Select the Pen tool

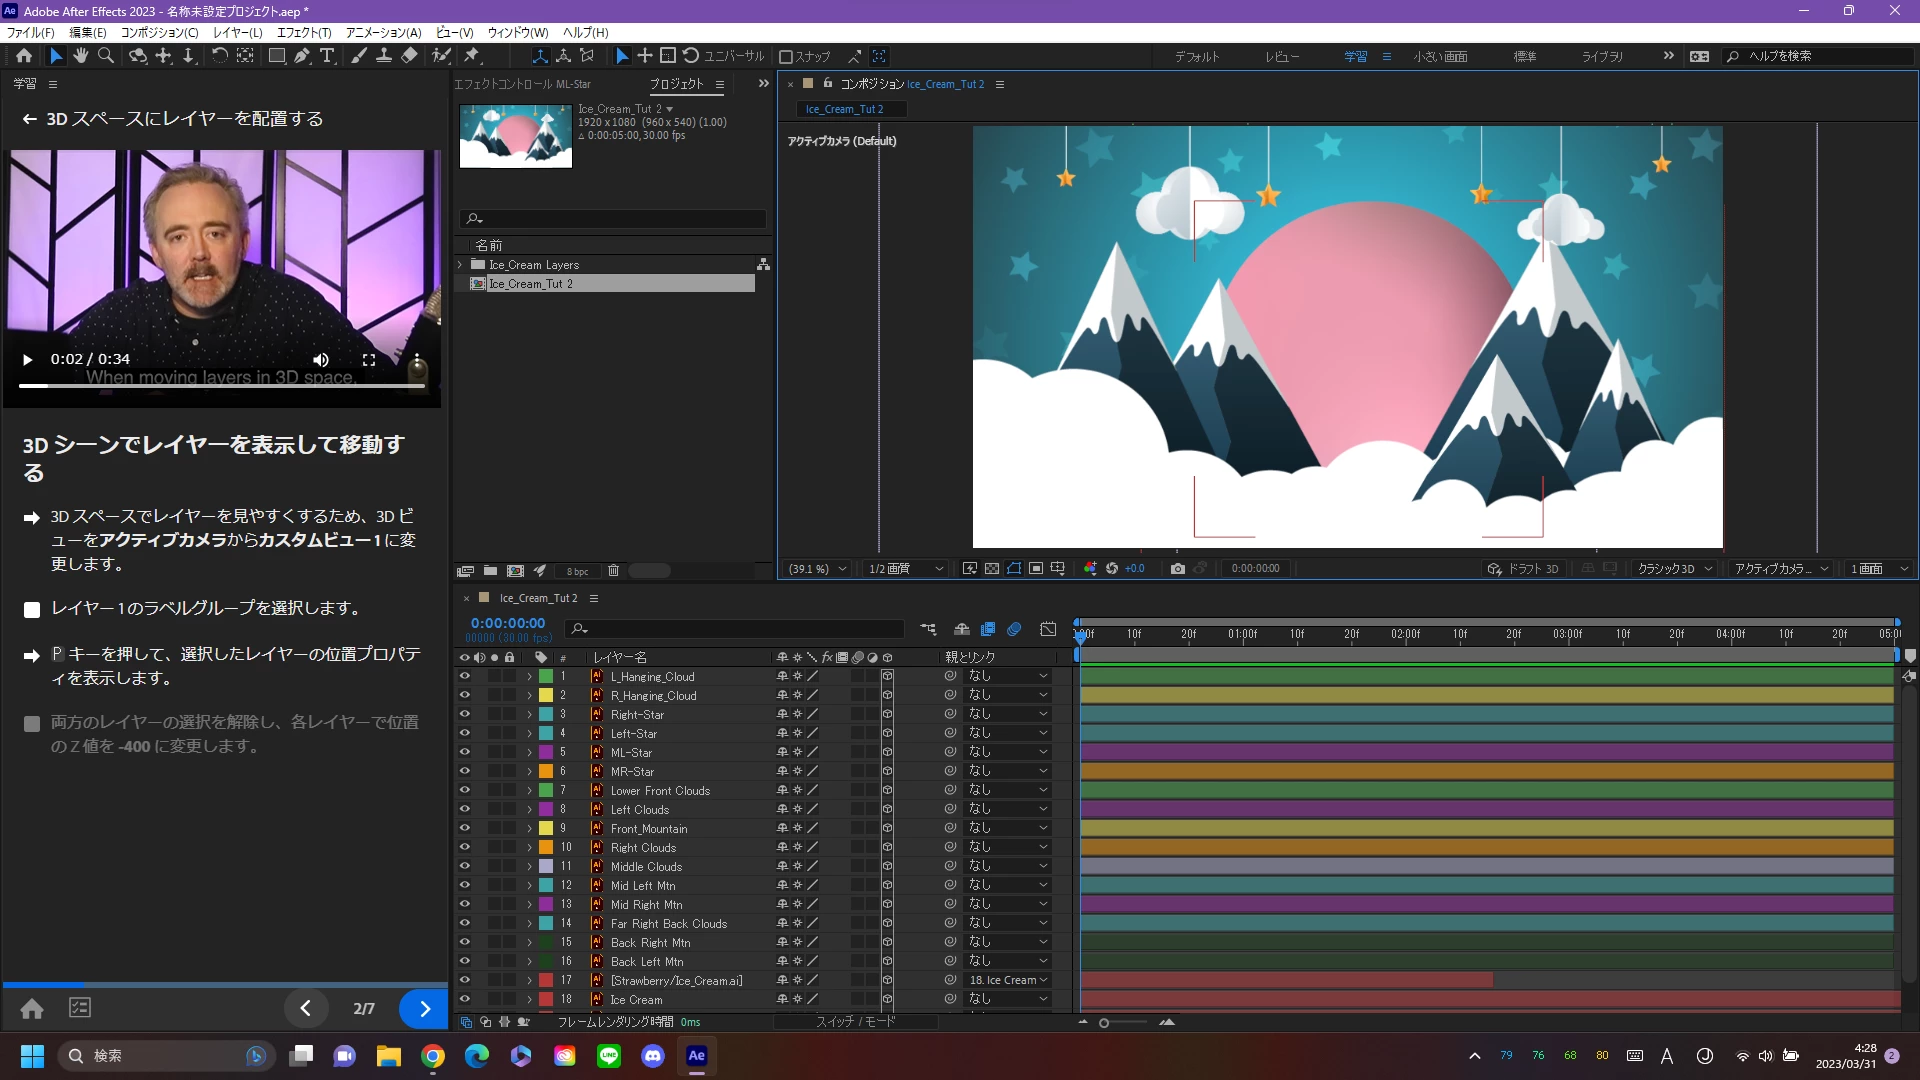click(302, 56)
